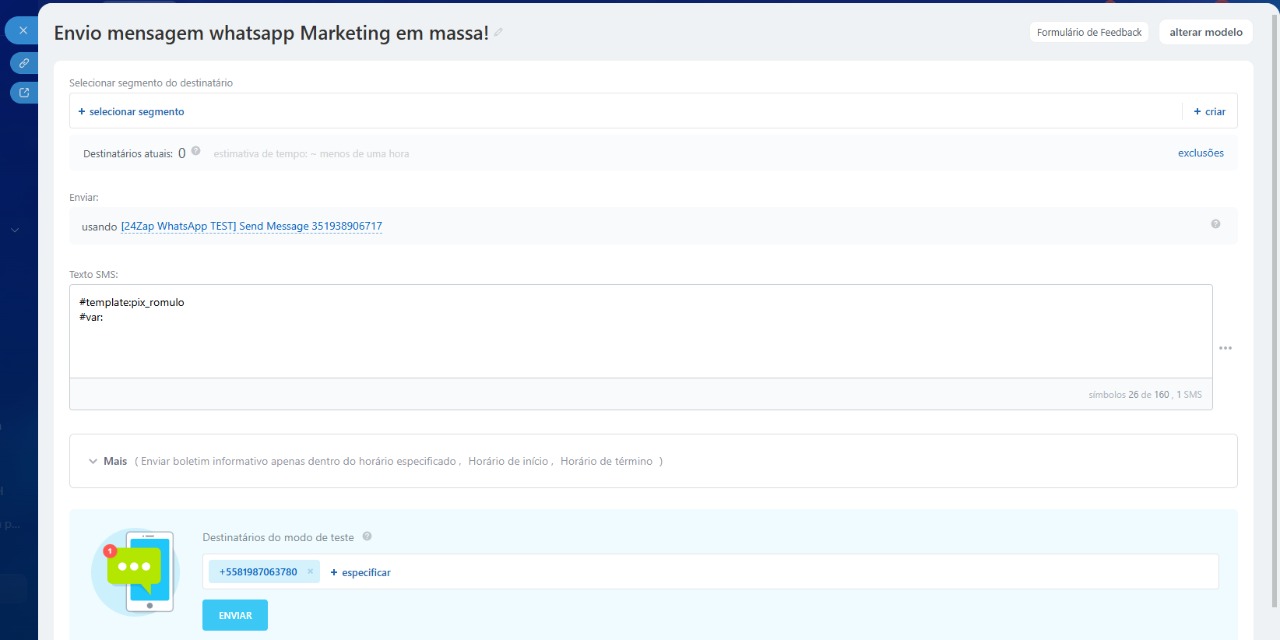Click help icon in the Enviar row
The image size is (1280, 640).
click(1215, 224)
